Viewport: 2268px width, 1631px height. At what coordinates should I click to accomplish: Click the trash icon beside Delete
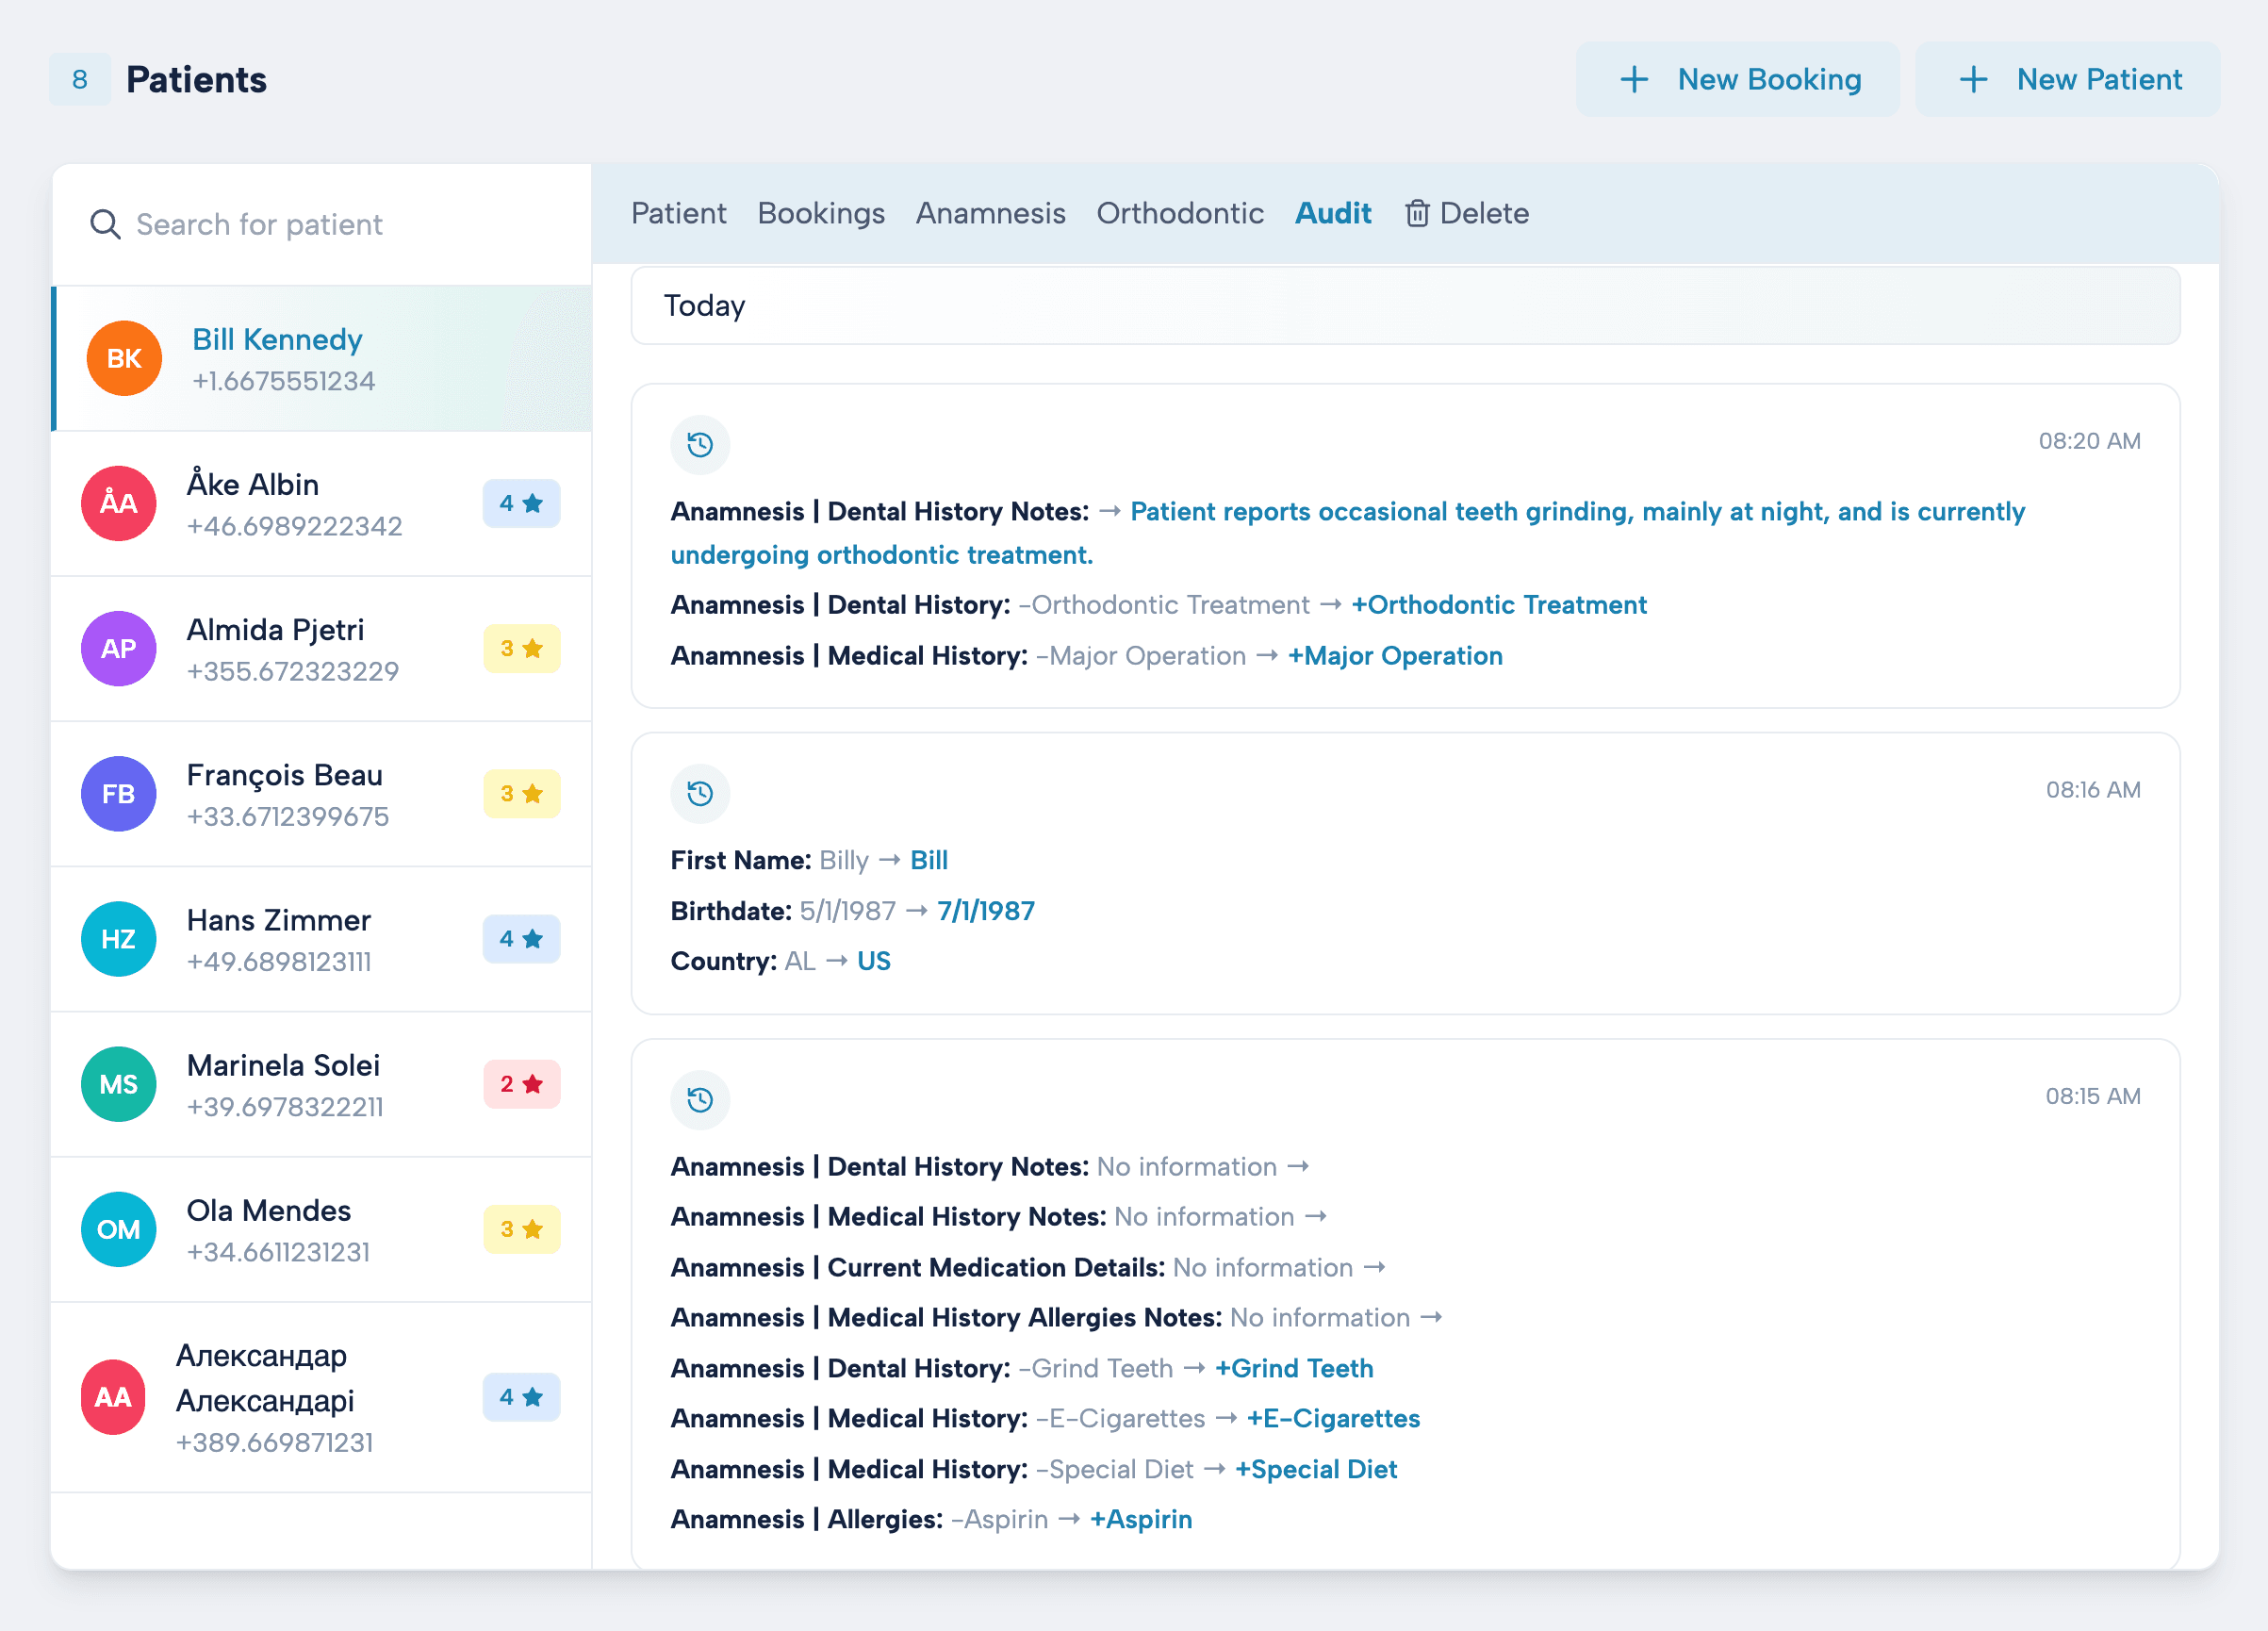[x=1416, y=213]
